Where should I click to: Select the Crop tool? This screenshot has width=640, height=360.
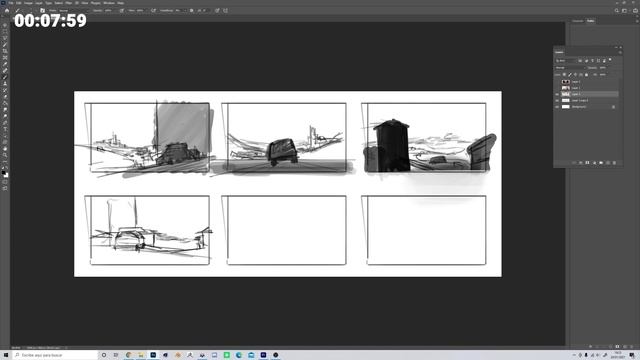click(5, 51)
